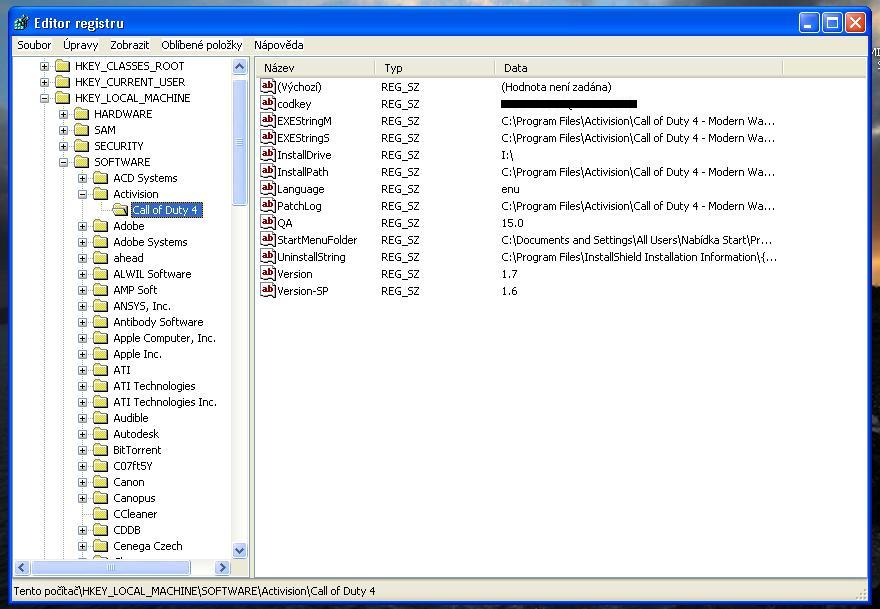Expand the Autodesk key
Screen dimensions: 880x609
coord(82,434)
